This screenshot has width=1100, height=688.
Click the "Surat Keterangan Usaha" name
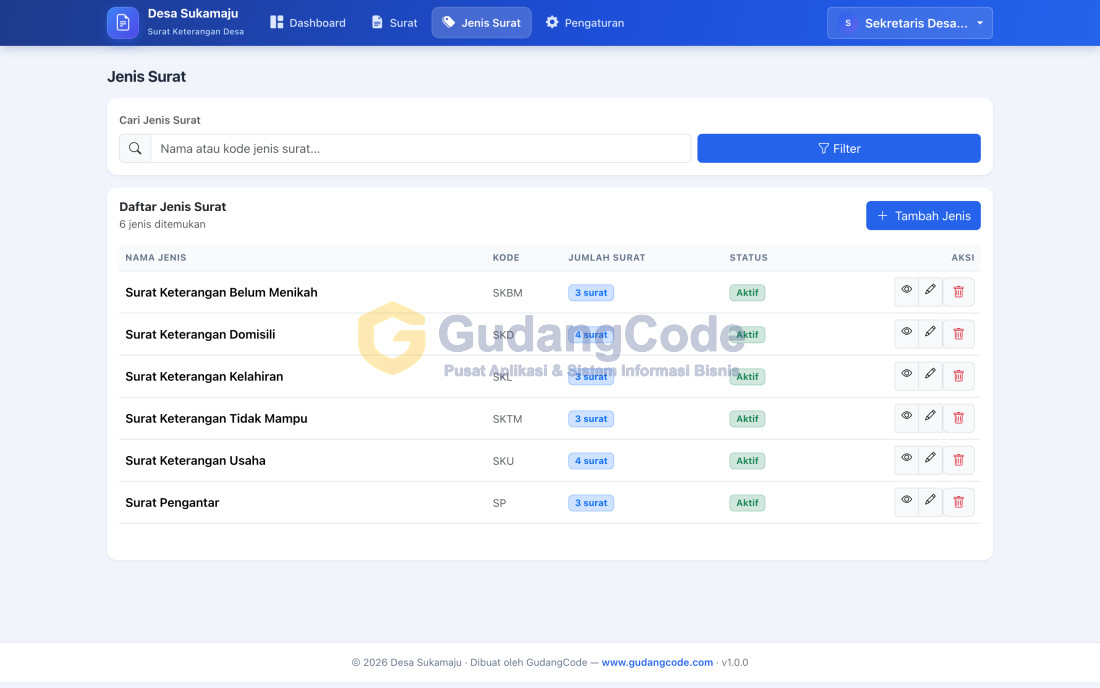195,461
